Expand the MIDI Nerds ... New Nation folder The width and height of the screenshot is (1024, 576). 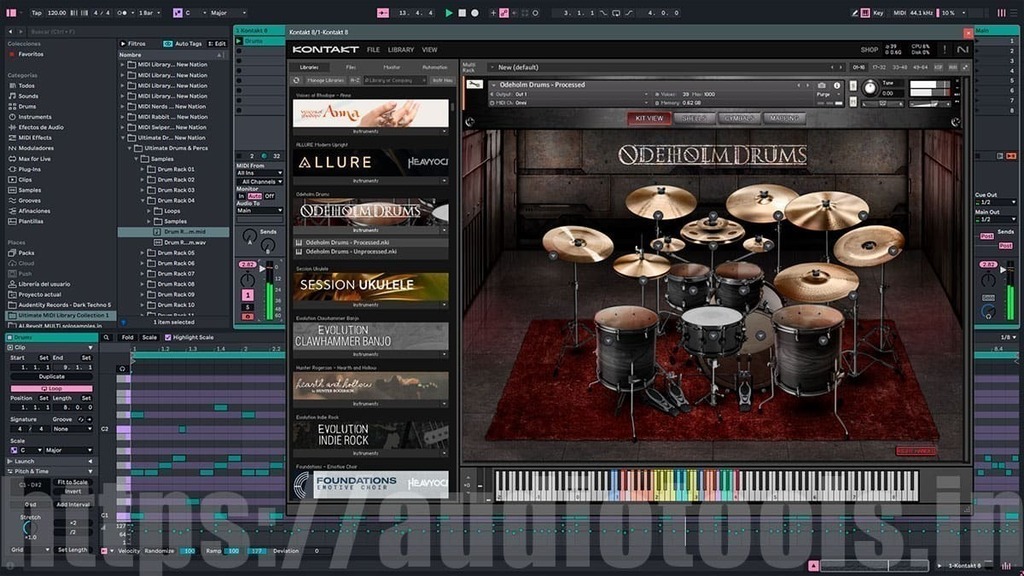122,106
